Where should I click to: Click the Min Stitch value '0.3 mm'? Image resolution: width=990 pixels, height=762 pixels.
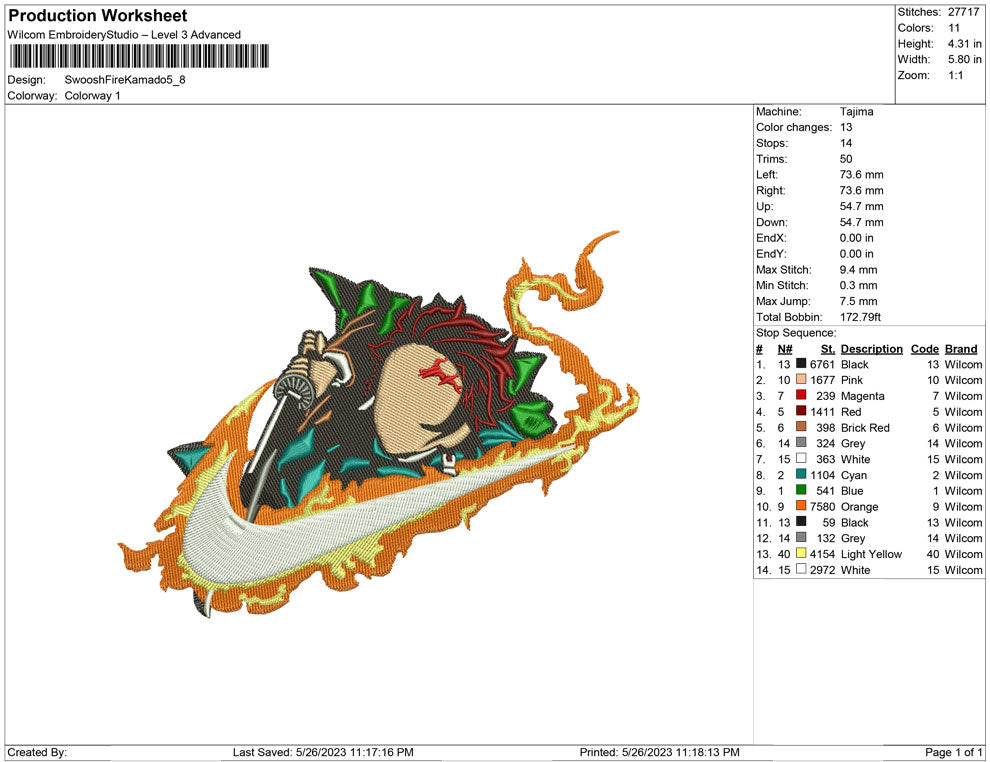pyautogui.click(x=858, y=285)
